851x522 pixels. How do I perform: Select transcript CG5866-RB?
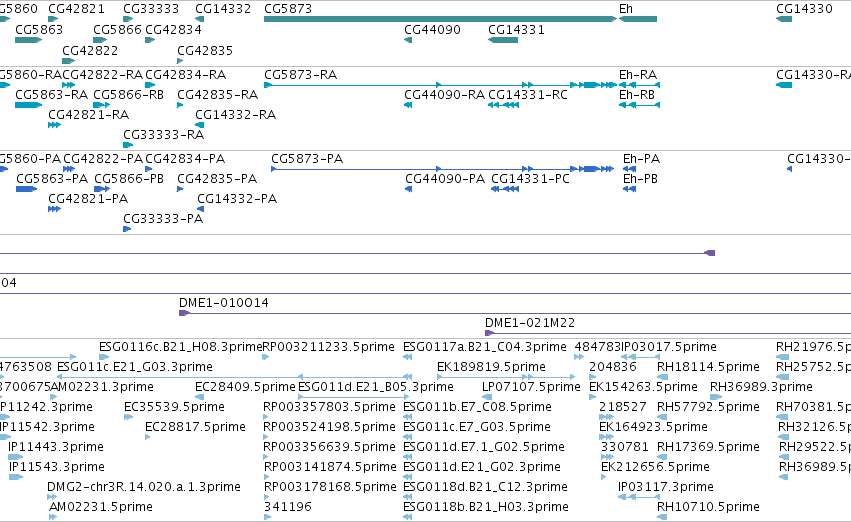point(129,95)
